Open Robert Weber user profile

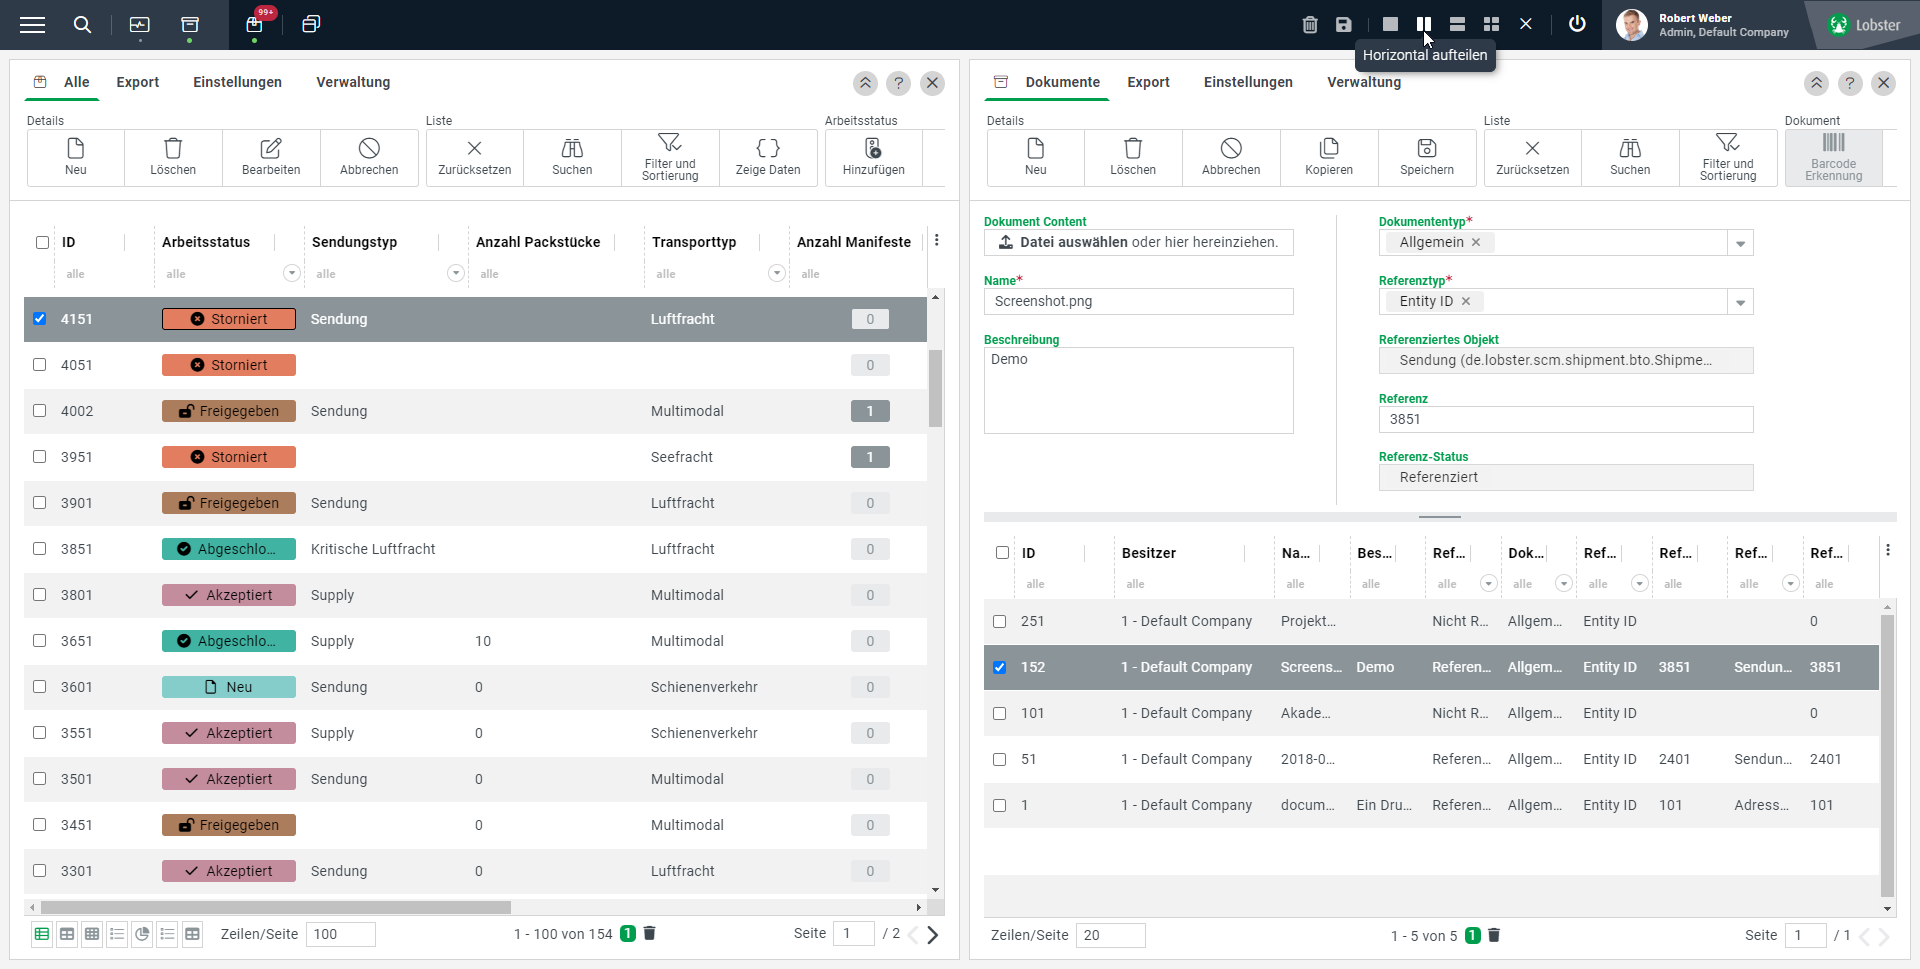tap(1705, 25)
